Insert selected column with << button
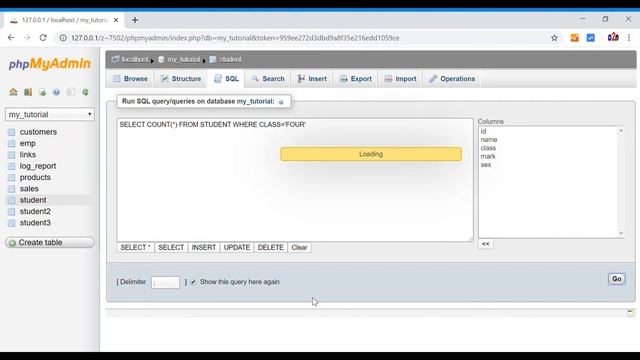640x360 pixels. tap(485, 244)
